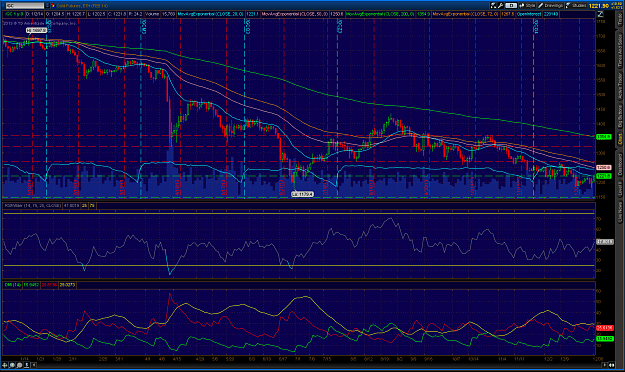625x372 pixels.
Task: Click MovAvgExponential (CLOSE, 72, 0) study label
Action: tap(465, 14)
